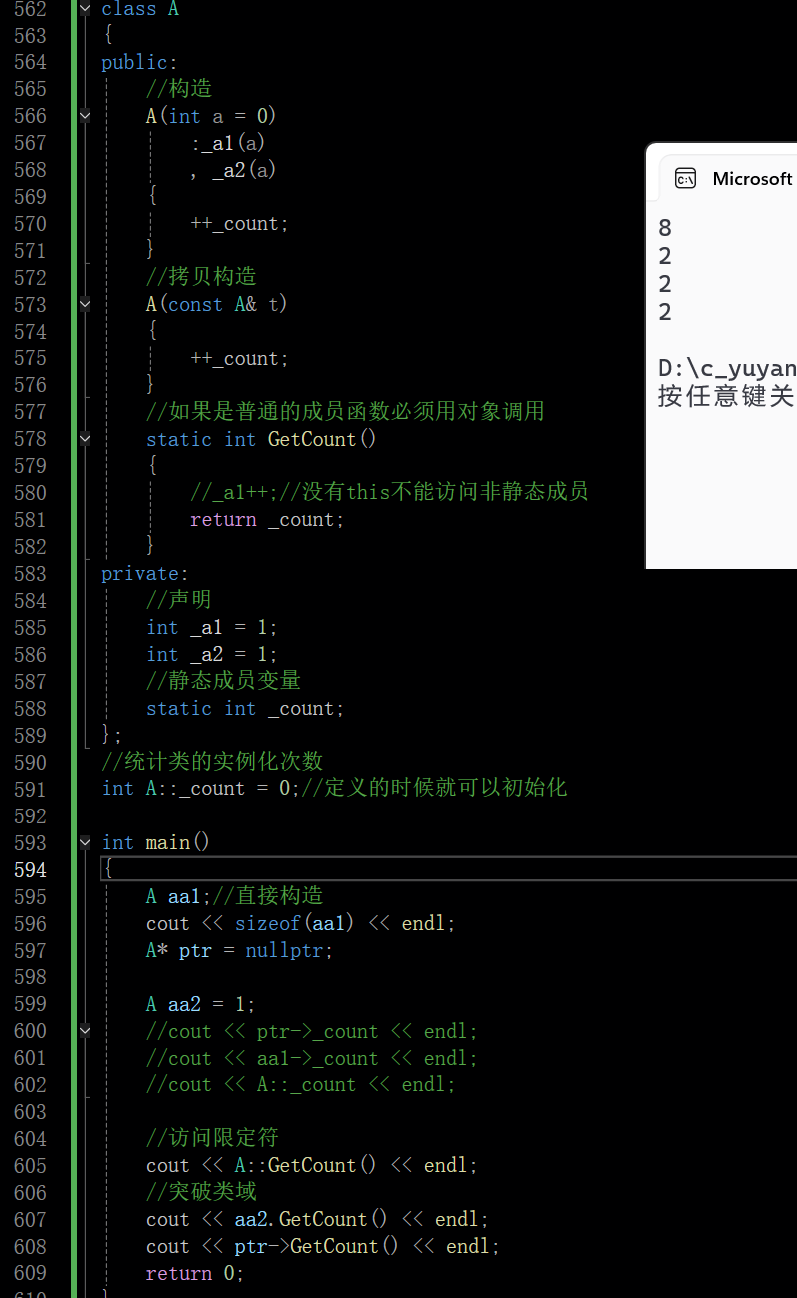Click 'int _a2 = 1;' member declaration
Viewport: 797px width, 1298px height.
(x=212, y=654)
